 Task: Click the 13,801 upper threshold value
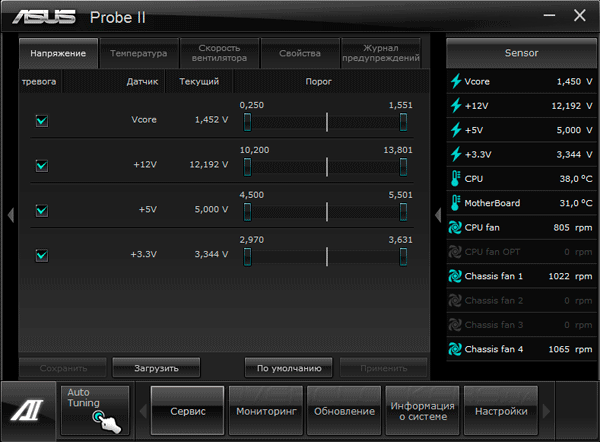pyautogui.click(x=398, y=150)
